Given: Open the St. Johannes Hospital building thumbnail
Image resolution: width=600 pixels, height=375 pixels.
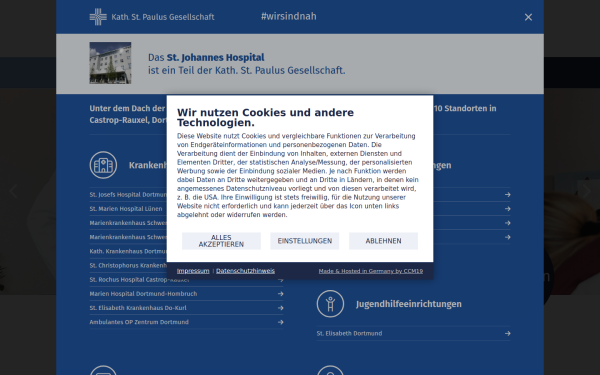Looking at the screenshot, I should (110, 63).
